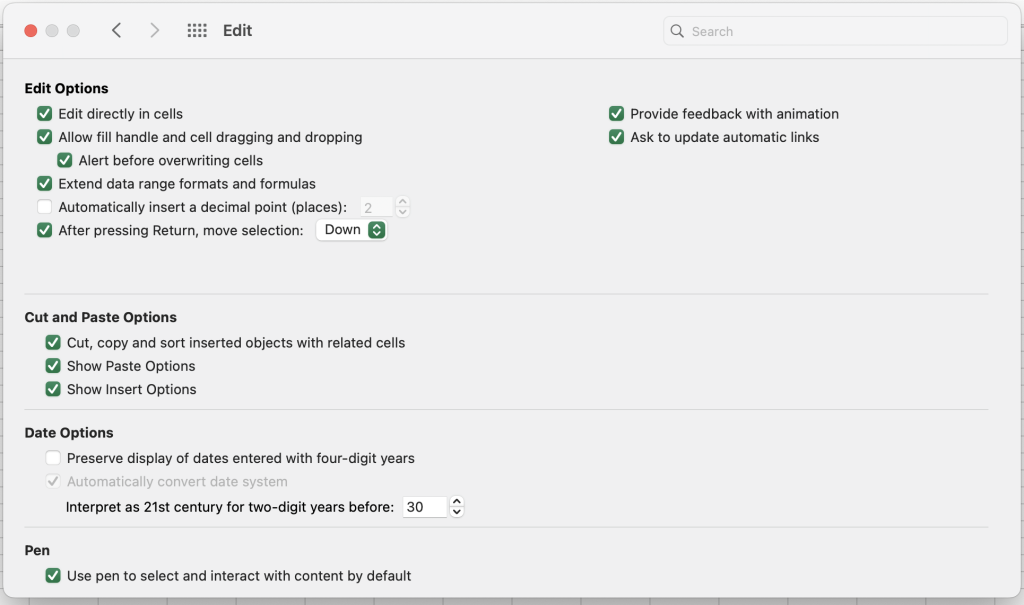Uncheck After pressing Return, move selection
Screen dimensions: 1024x605
45,230
